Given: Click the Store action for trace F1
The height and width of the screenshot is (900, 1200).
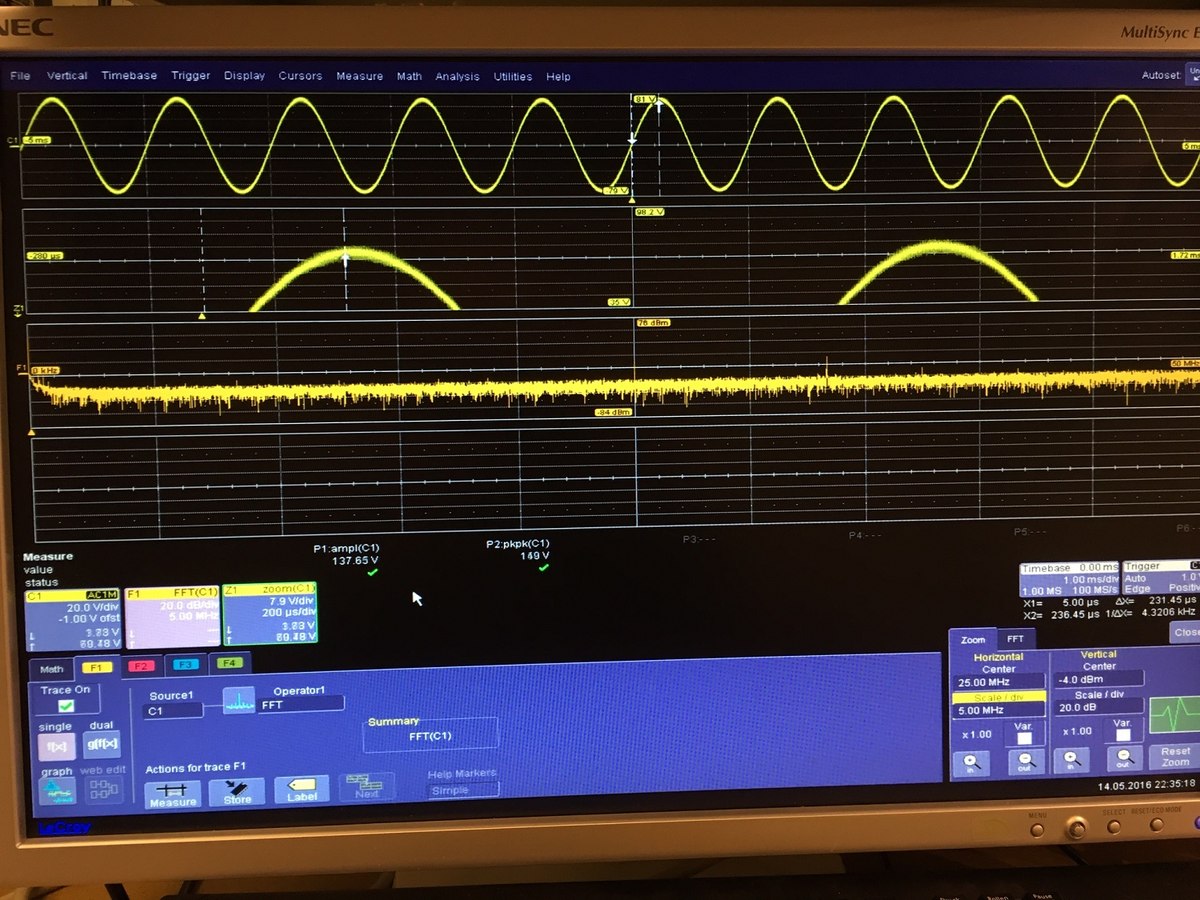Looking at the screenshot, I should pos(237,793).
